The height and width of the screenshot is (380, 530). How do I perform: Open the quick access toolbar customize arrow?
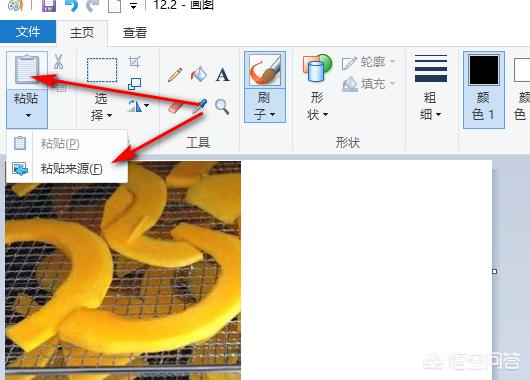pos(134,6)
